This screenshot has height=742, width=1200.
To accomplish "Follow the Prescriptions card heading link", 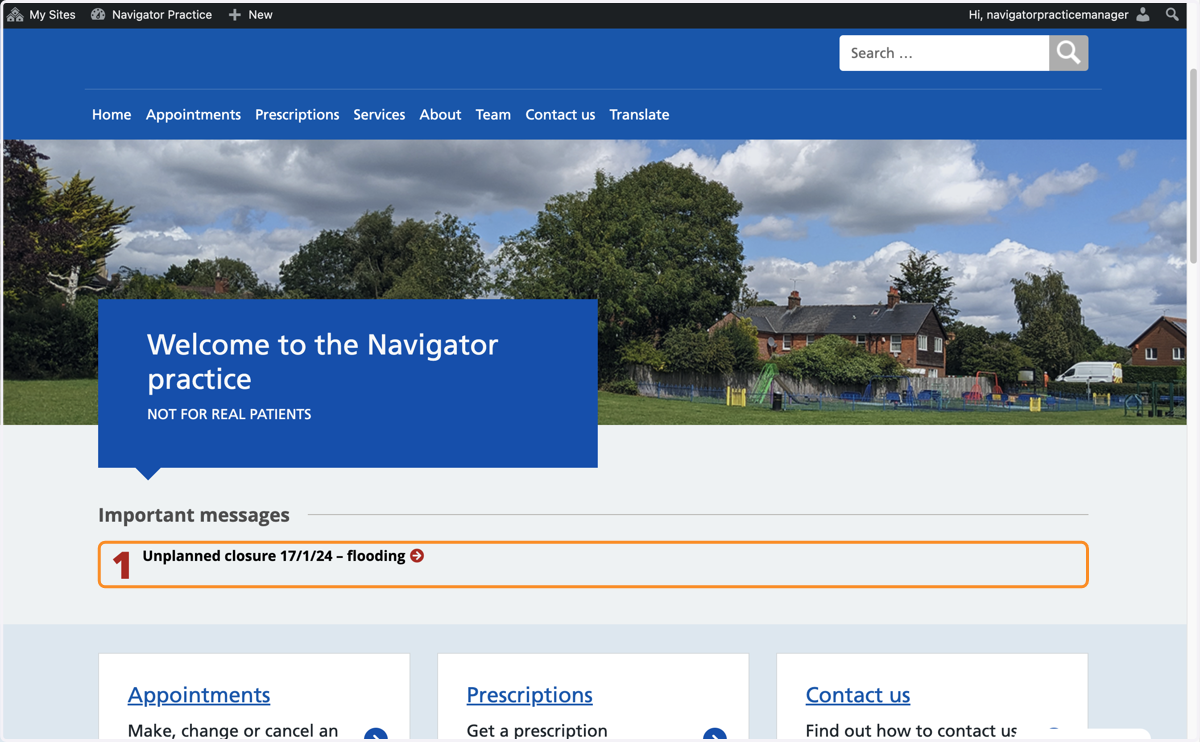I will click(529, 695).
